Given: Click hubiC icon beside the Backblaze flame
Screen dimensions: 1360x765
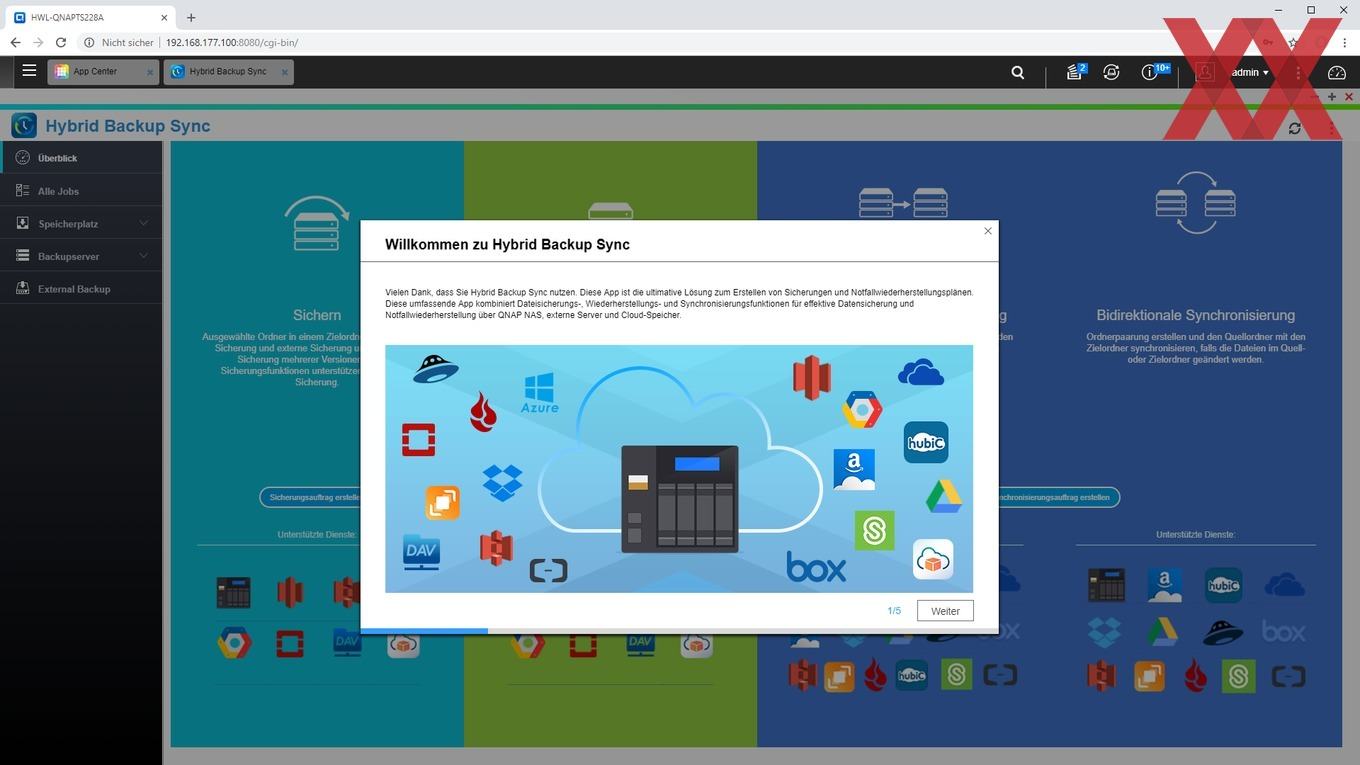Looking at the screenshot, I should click(911, 675).
